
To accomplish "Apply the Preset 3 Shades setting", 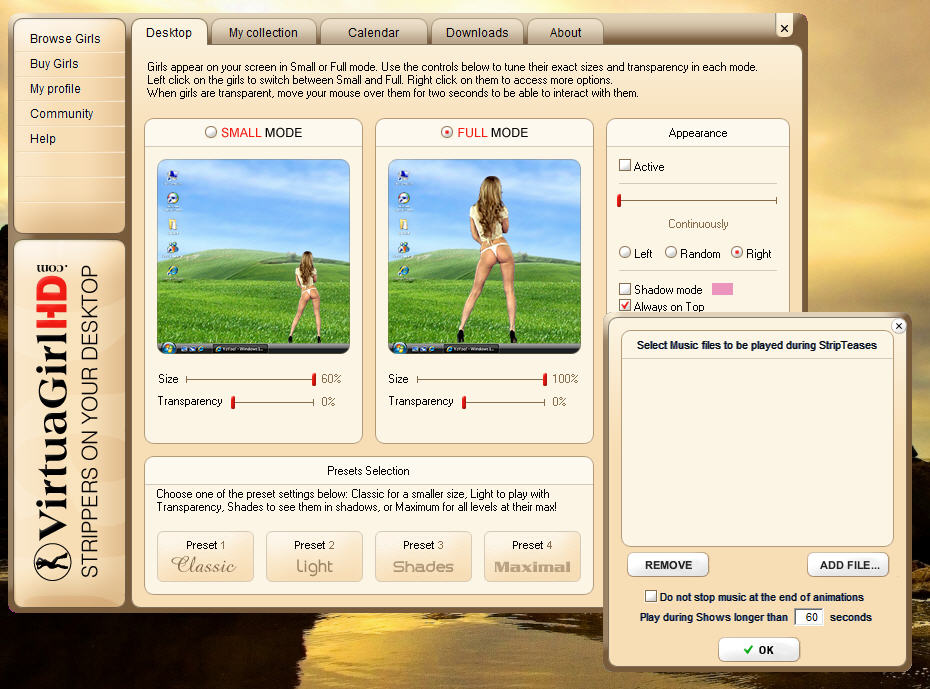I will tap(423, 557).
